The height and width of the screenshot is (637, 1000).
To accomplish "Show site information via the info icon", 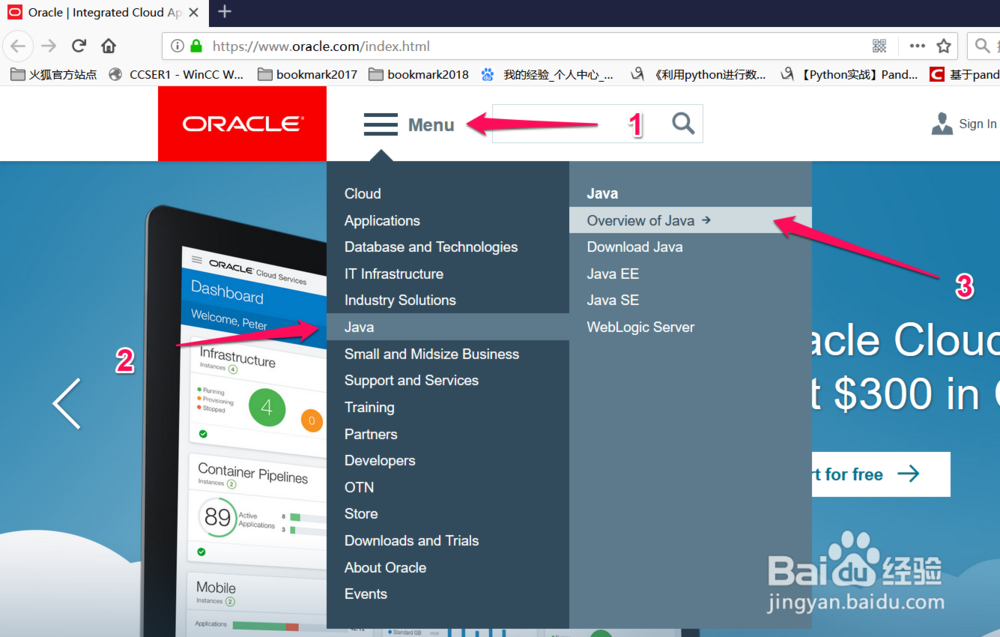I will click(x=177, y=46).
